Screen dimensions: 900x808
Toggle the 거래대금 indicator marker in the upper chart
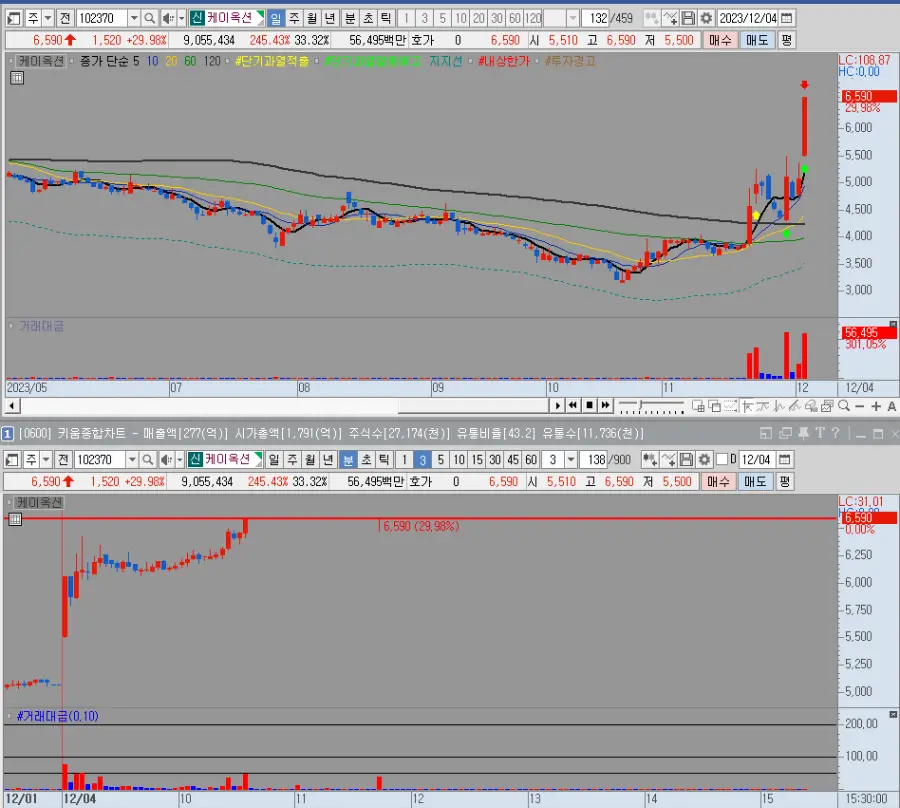tap(11, 326)
